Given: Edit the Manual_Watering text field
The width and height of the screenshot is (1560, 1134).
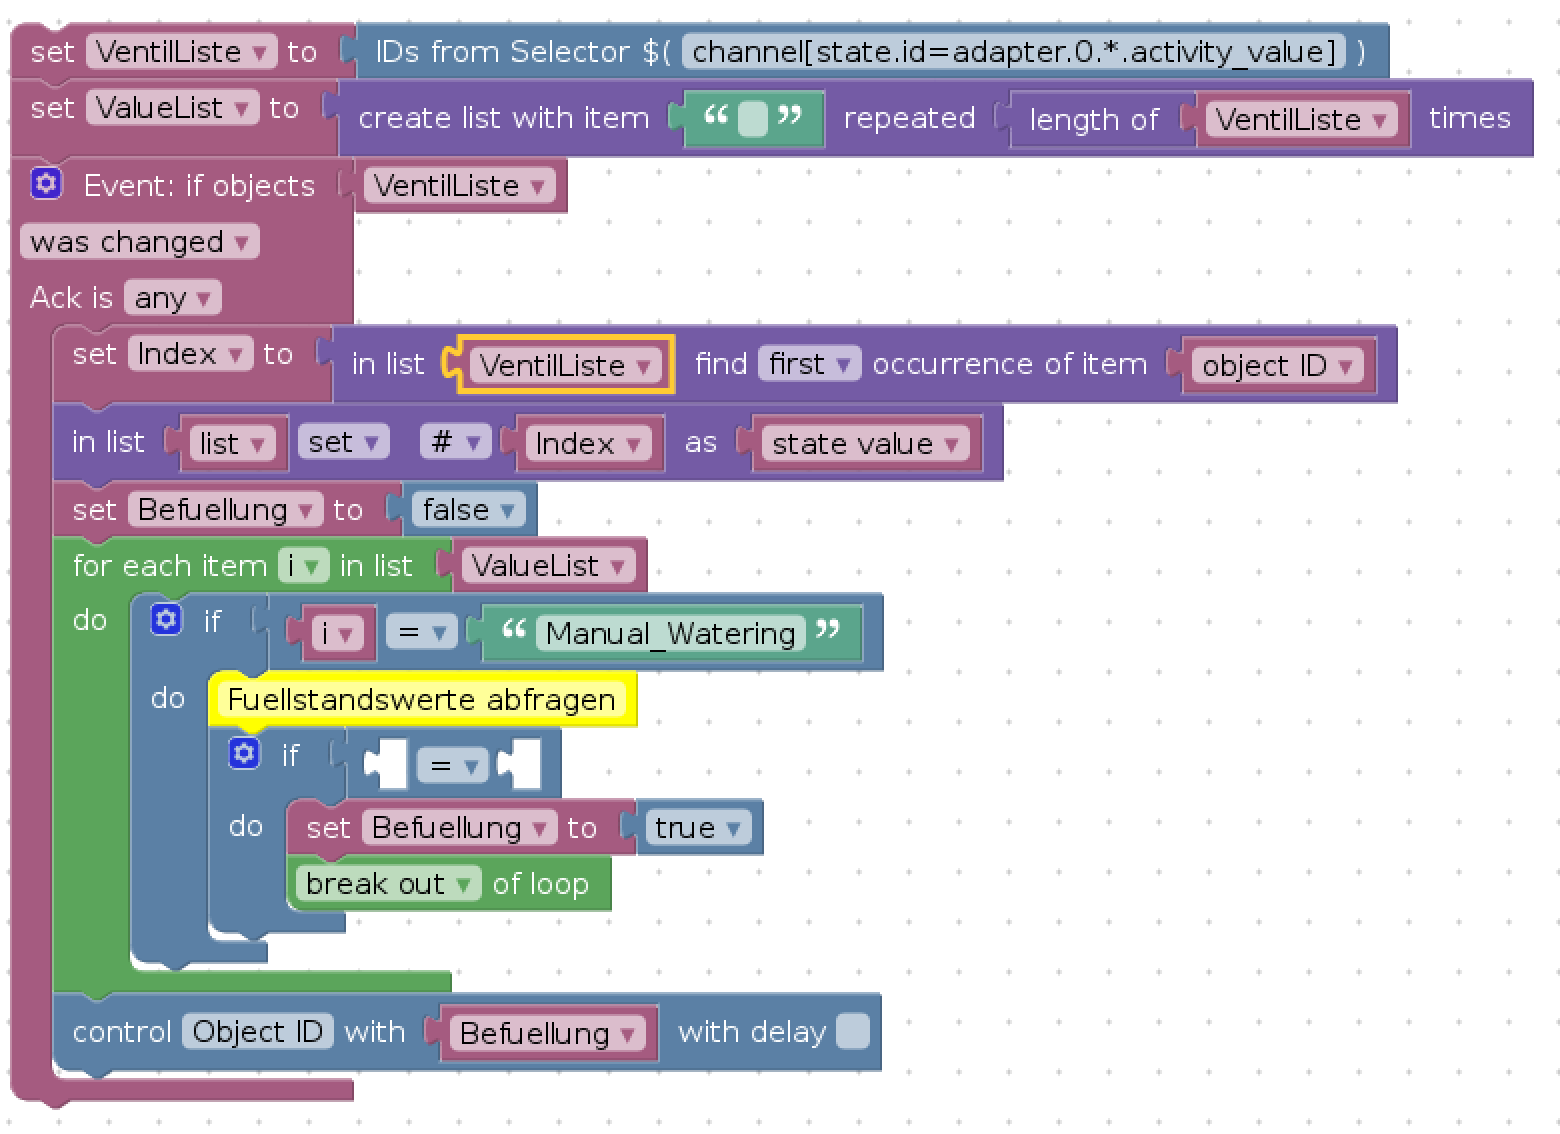Looking at the screenshot, I should (671, 634).
